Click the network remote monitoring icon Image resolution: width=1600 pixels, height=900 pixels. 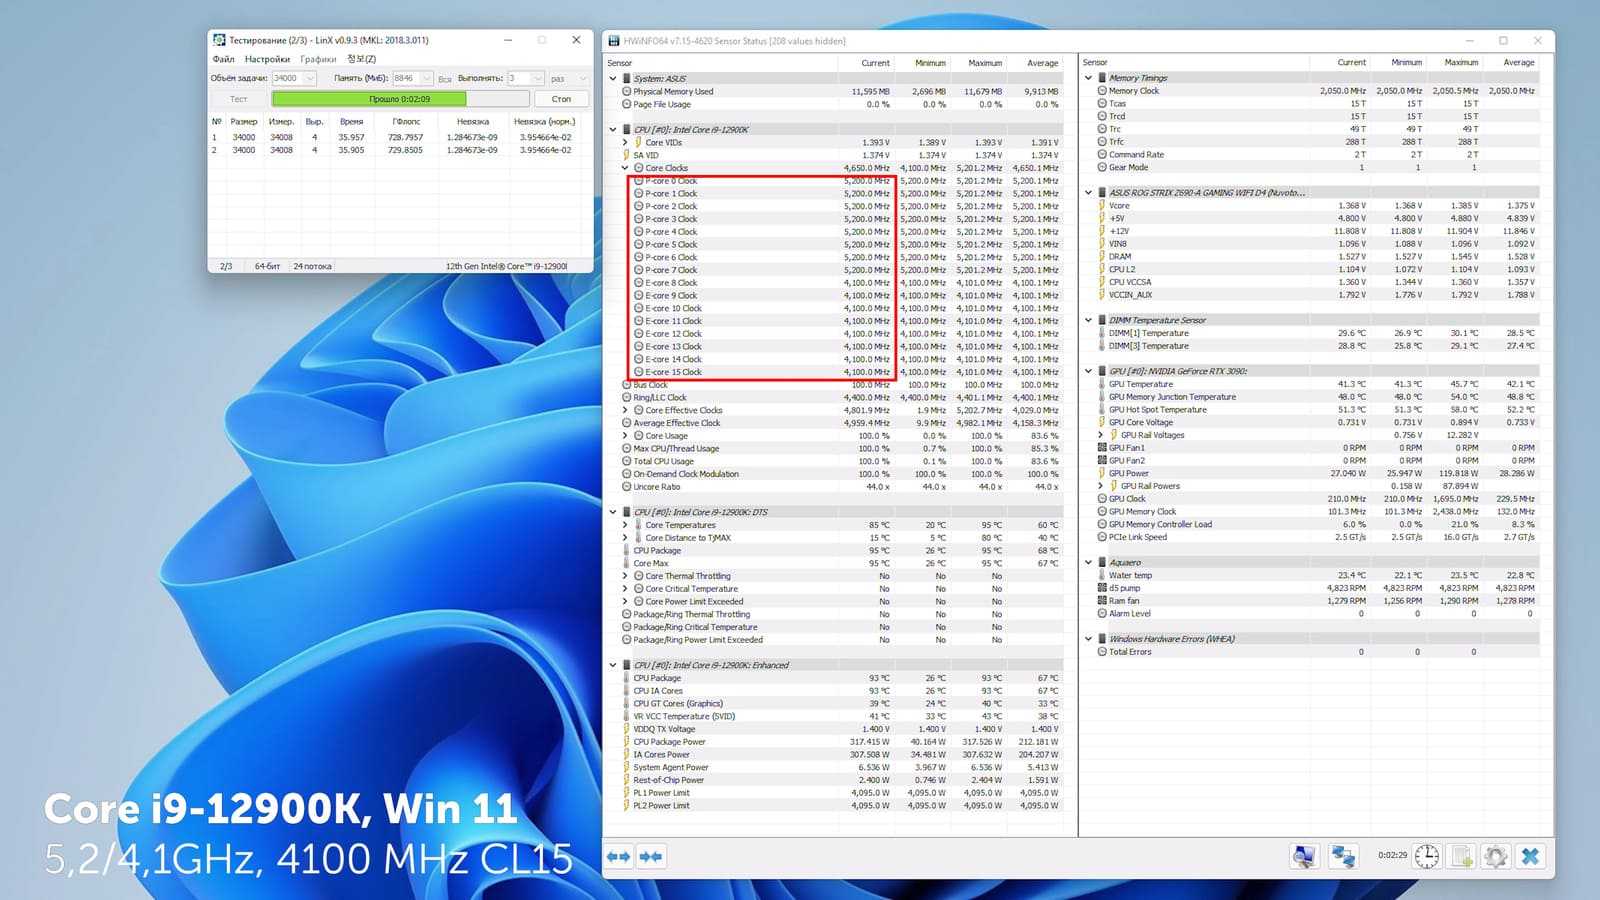point(1343,857)
